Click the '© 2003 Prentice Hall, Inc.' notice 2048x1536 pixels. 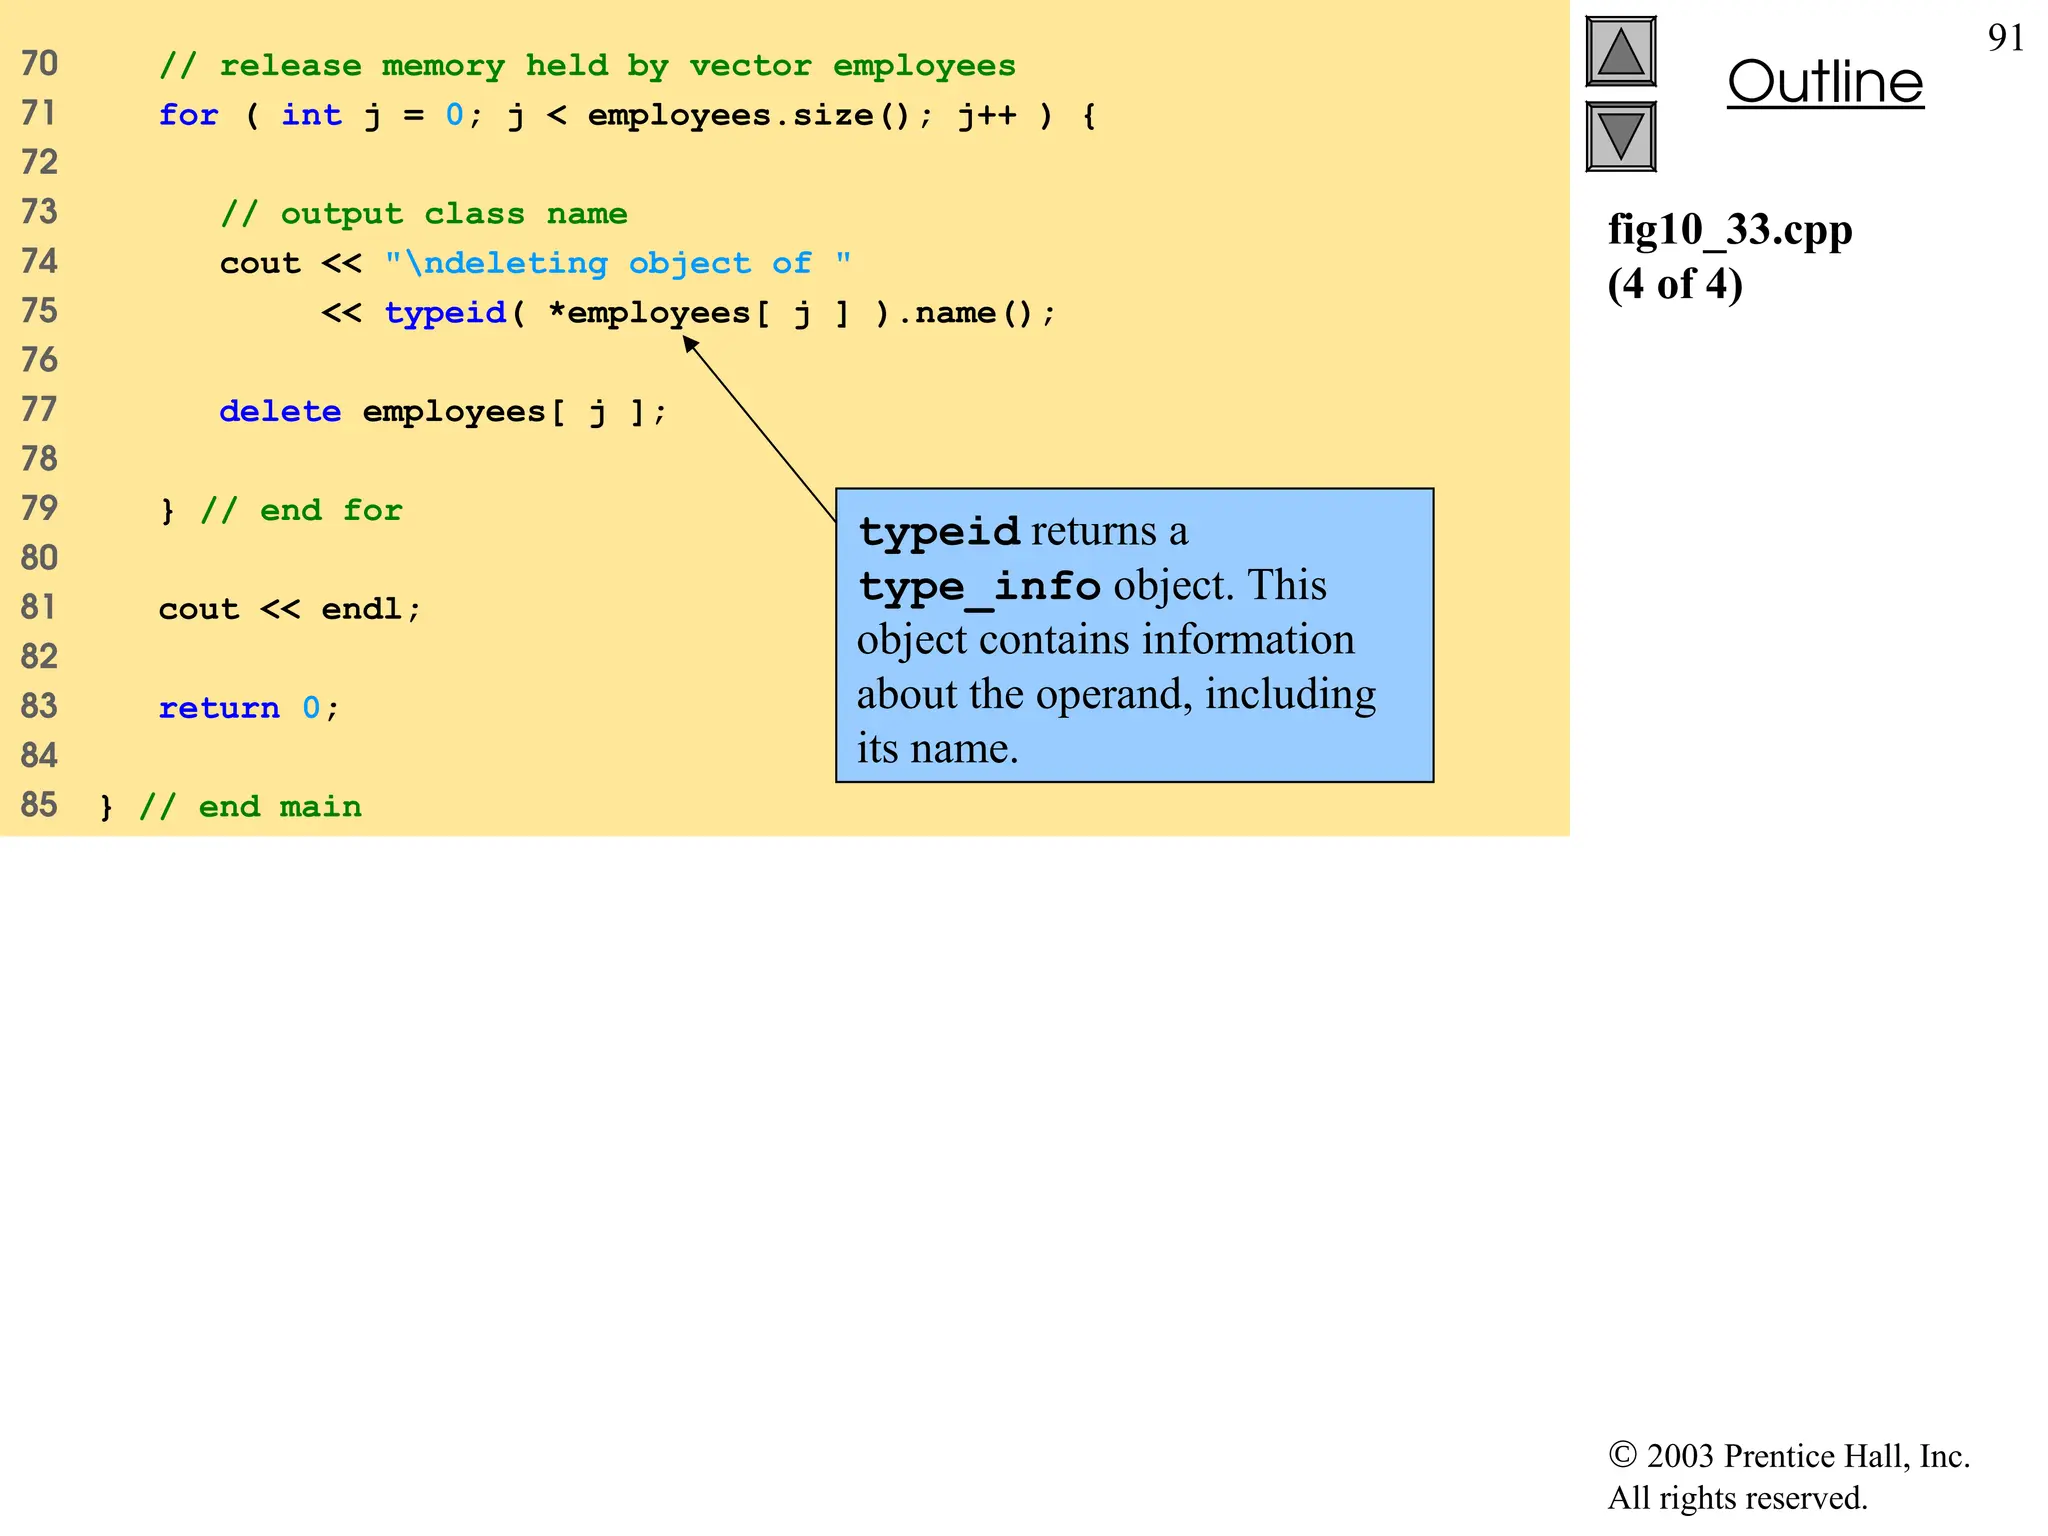(x=1789, y=1456)
